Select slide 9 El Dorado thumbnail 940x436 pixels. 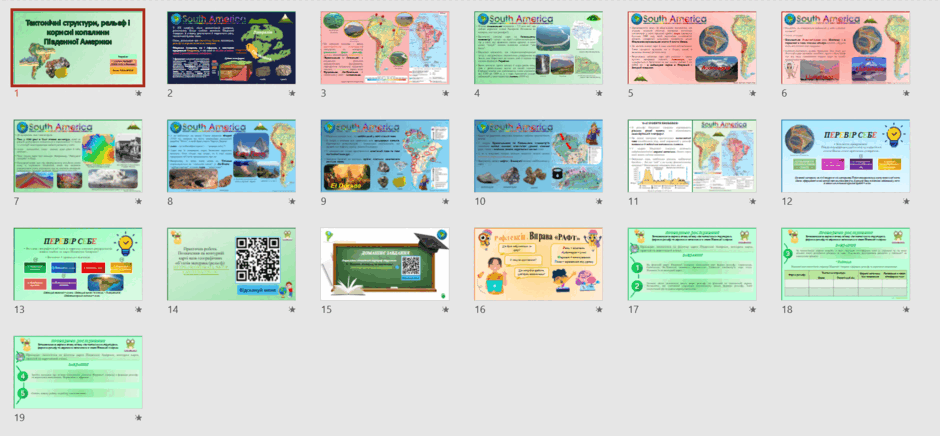click(385, 156)
